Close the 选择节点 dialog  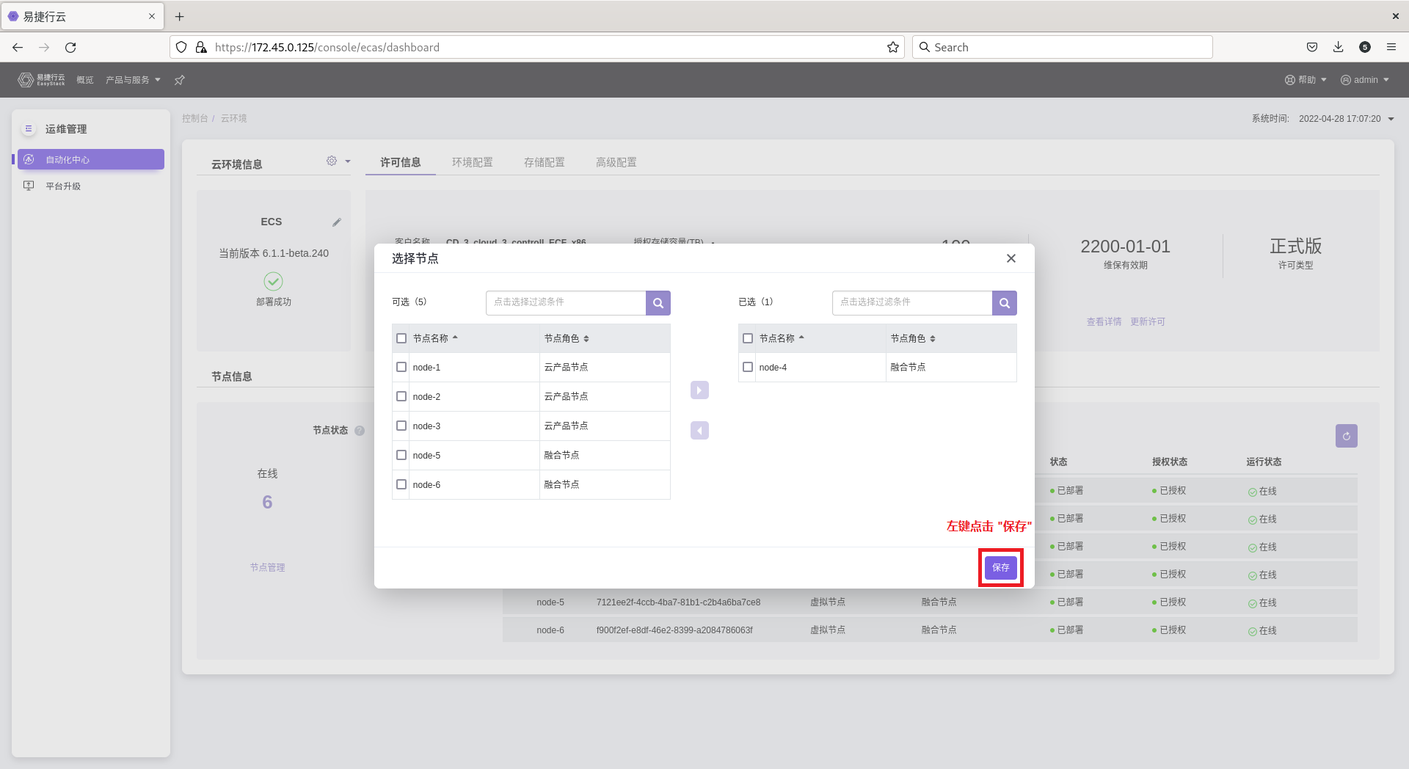[x=1011, y=258]
